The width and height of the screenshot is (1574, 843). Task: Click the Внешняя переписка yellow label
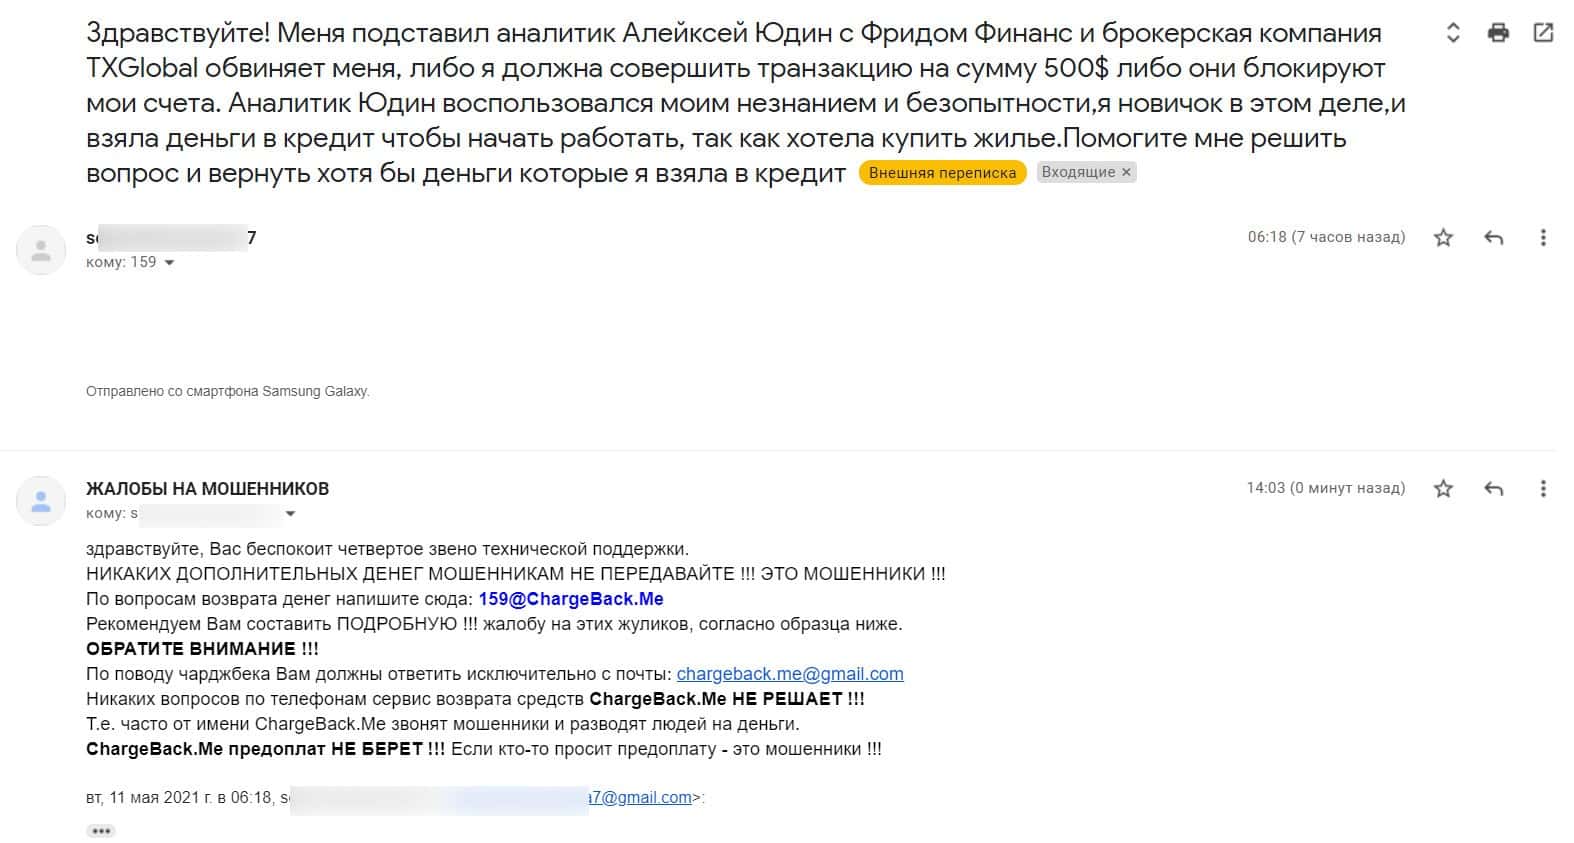942,173
